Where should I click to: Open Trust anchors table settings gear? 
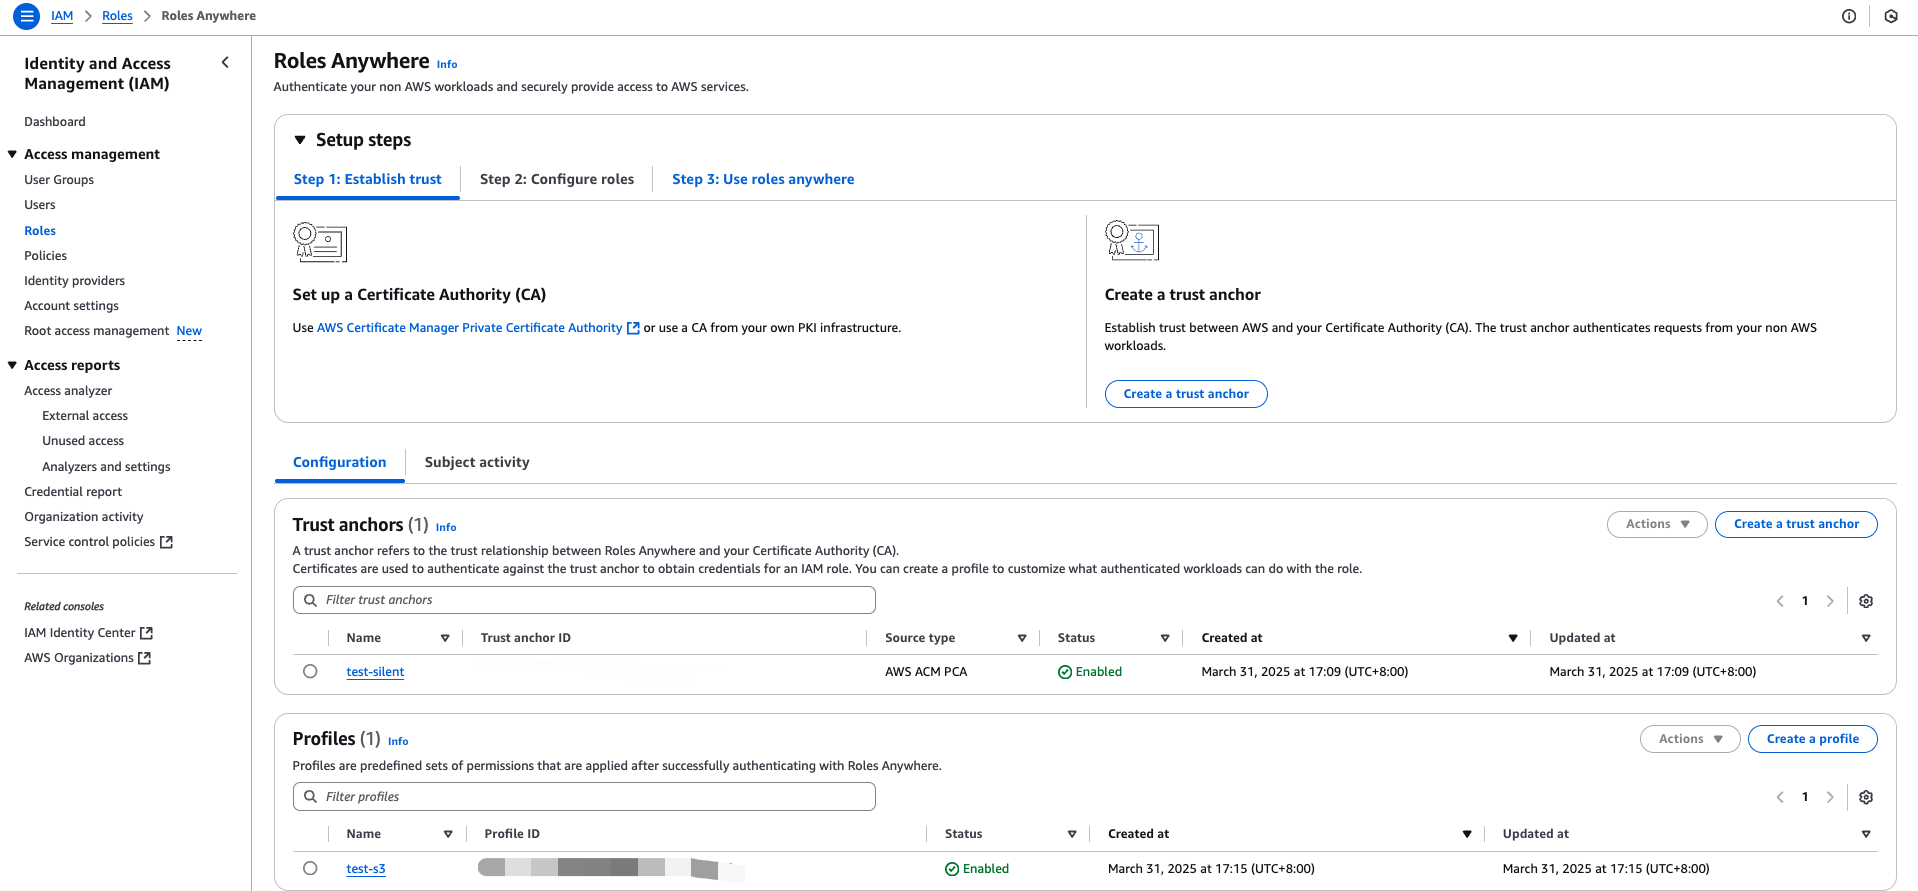(x=1865, y=601)
